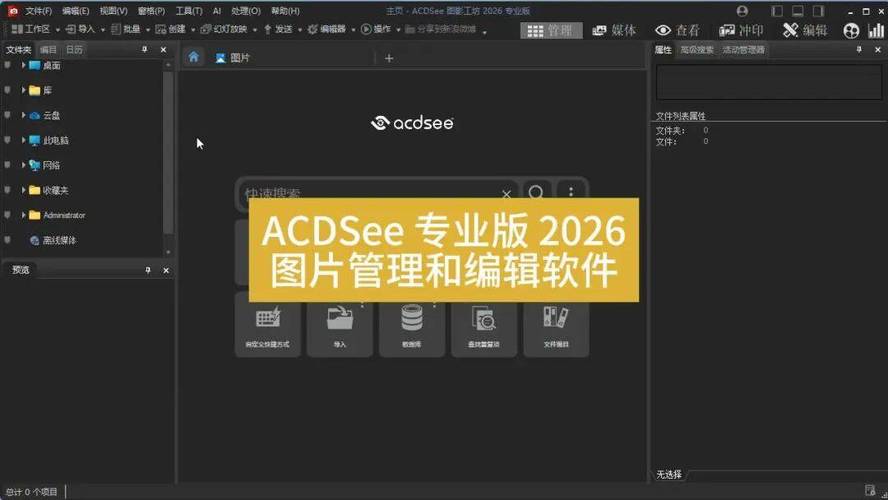The image size is (888, 500).
Task: Switch to the 高级搜索 tab
Action: tap(697, 50)
